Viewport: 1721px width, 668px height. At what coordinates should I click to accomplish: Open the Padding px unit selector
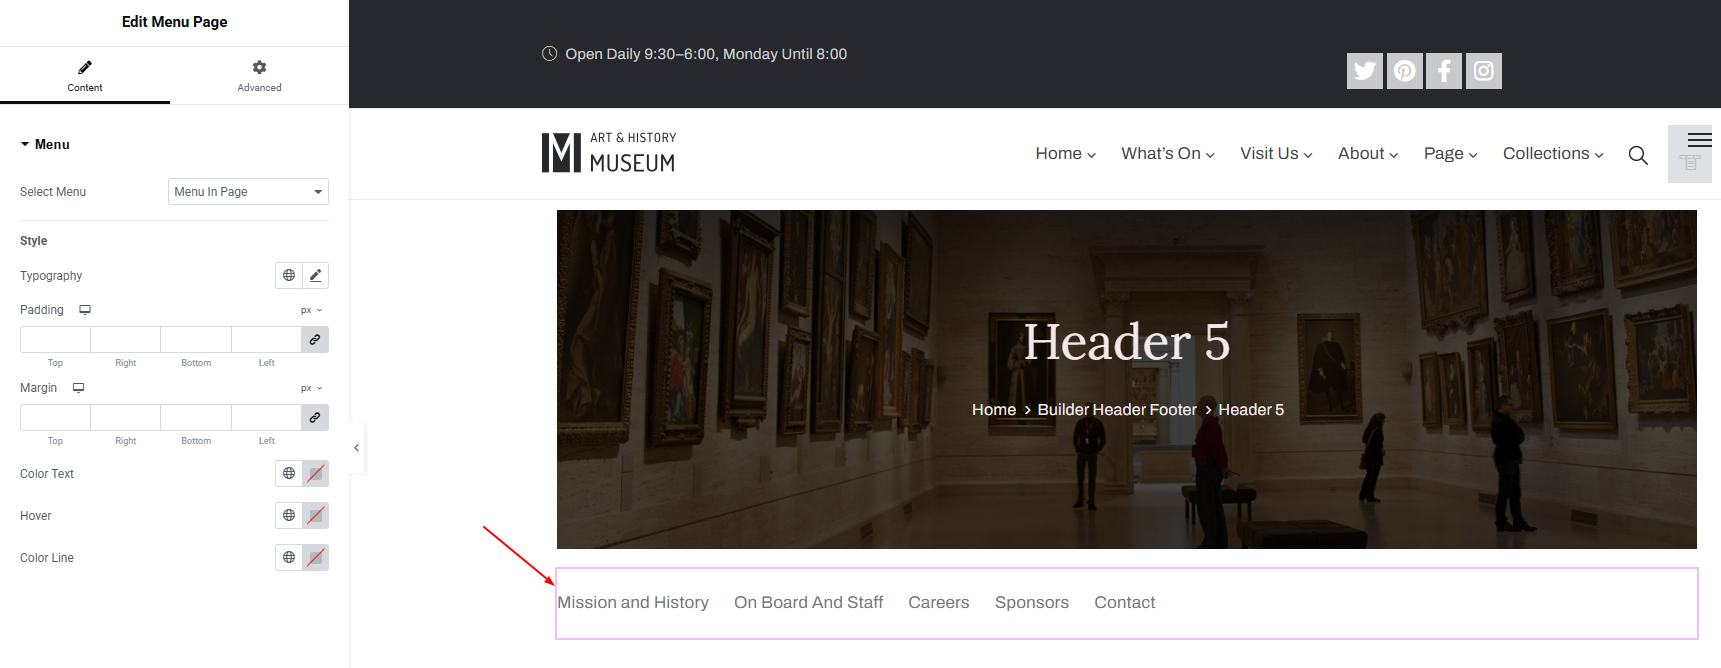pos(312,311)
